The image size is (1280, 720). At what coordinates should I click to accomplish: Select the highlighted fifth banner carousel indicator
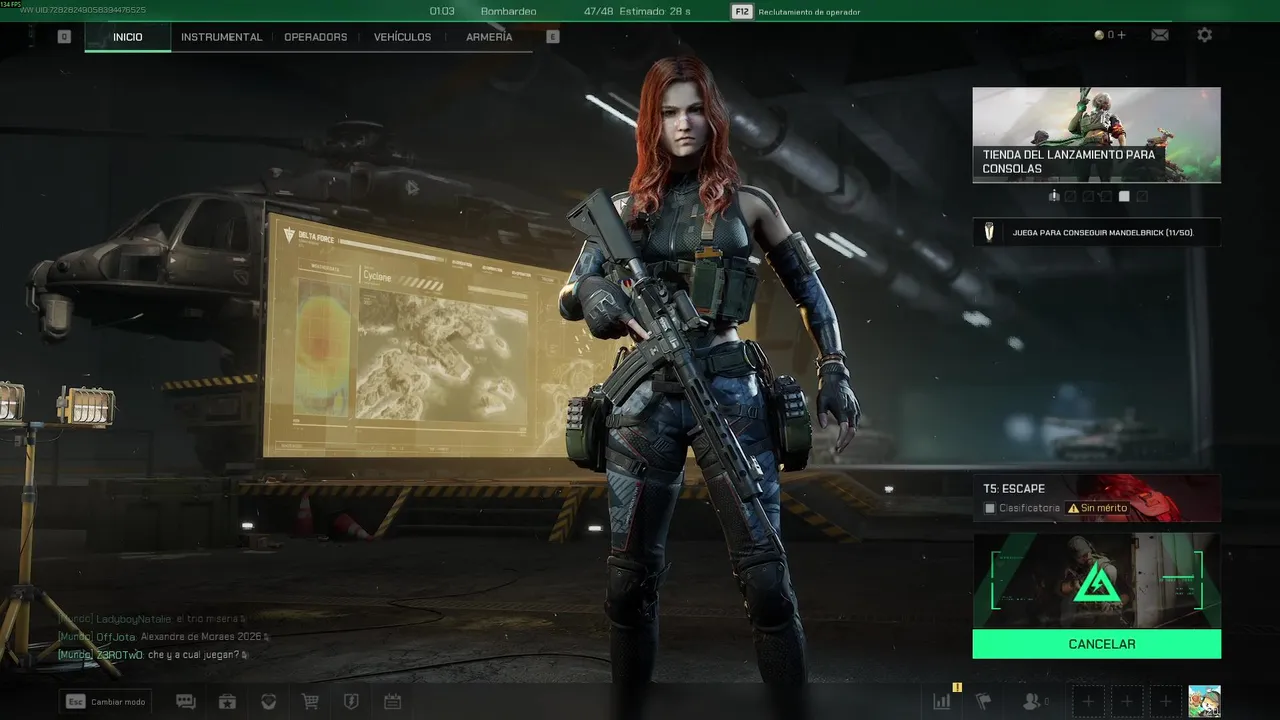[1124, 196]
